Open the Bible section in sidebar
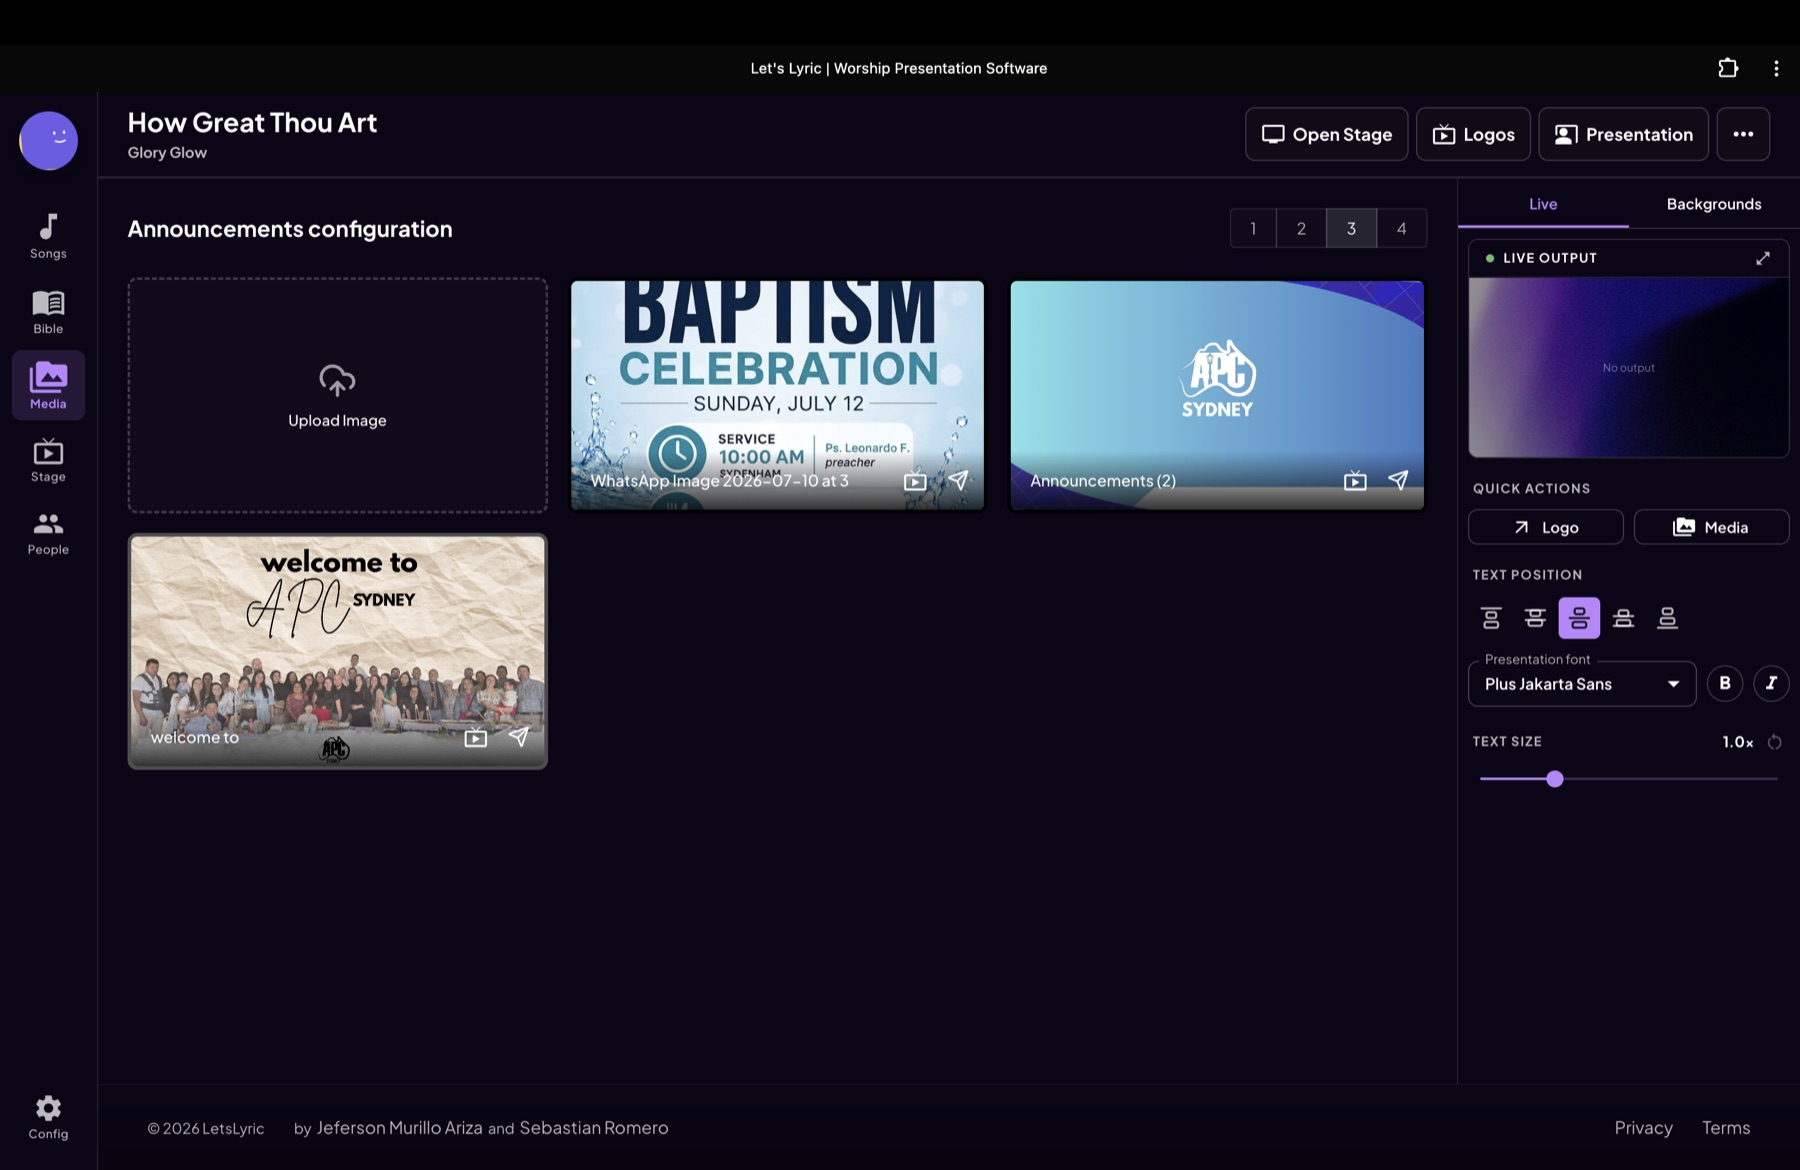1800x1170 pixels. click(48, 311)
